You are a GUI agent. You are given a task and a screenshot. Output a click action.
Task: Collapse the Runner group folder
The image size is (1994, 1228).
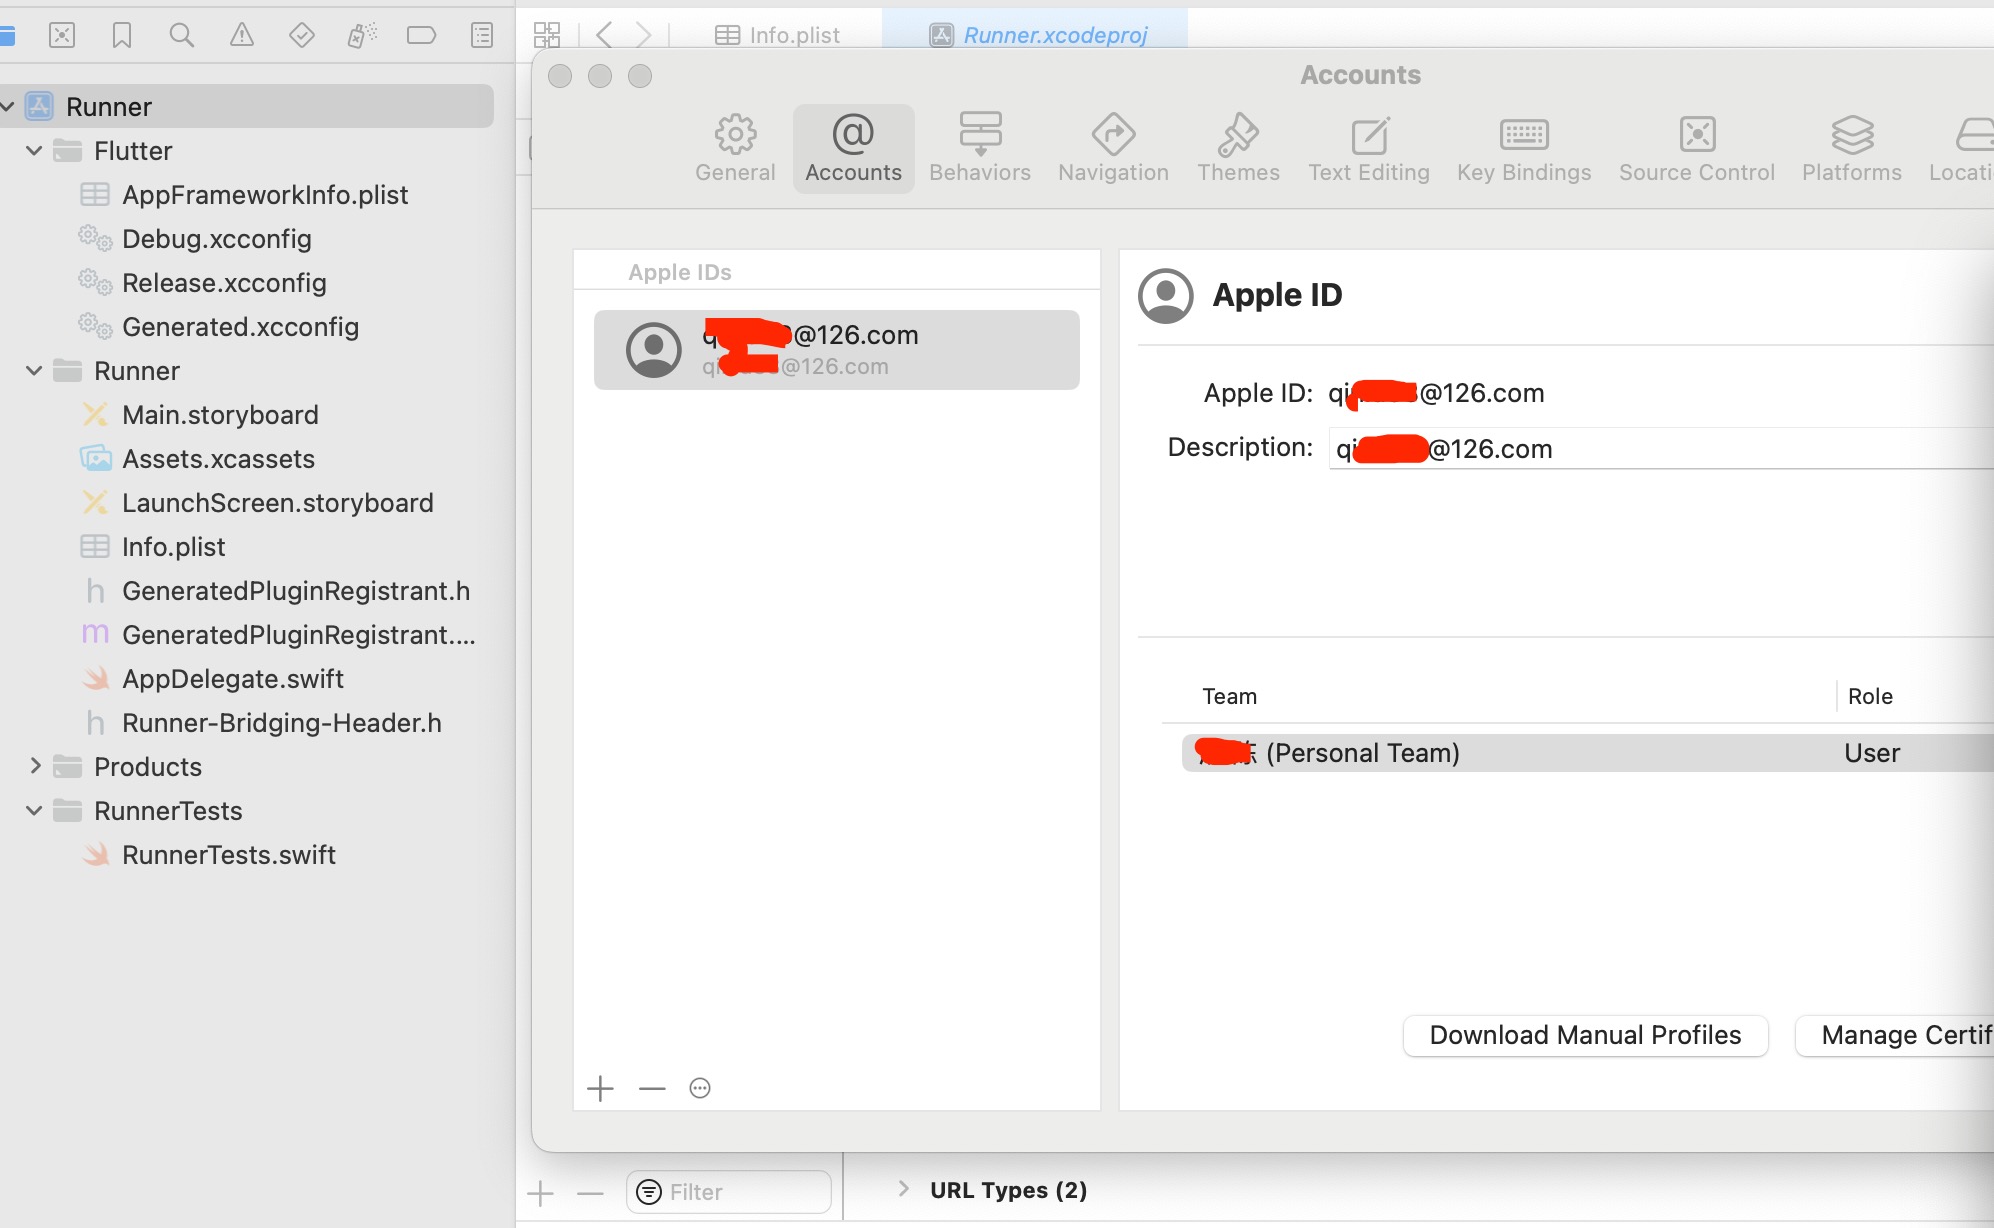[34, 371]
